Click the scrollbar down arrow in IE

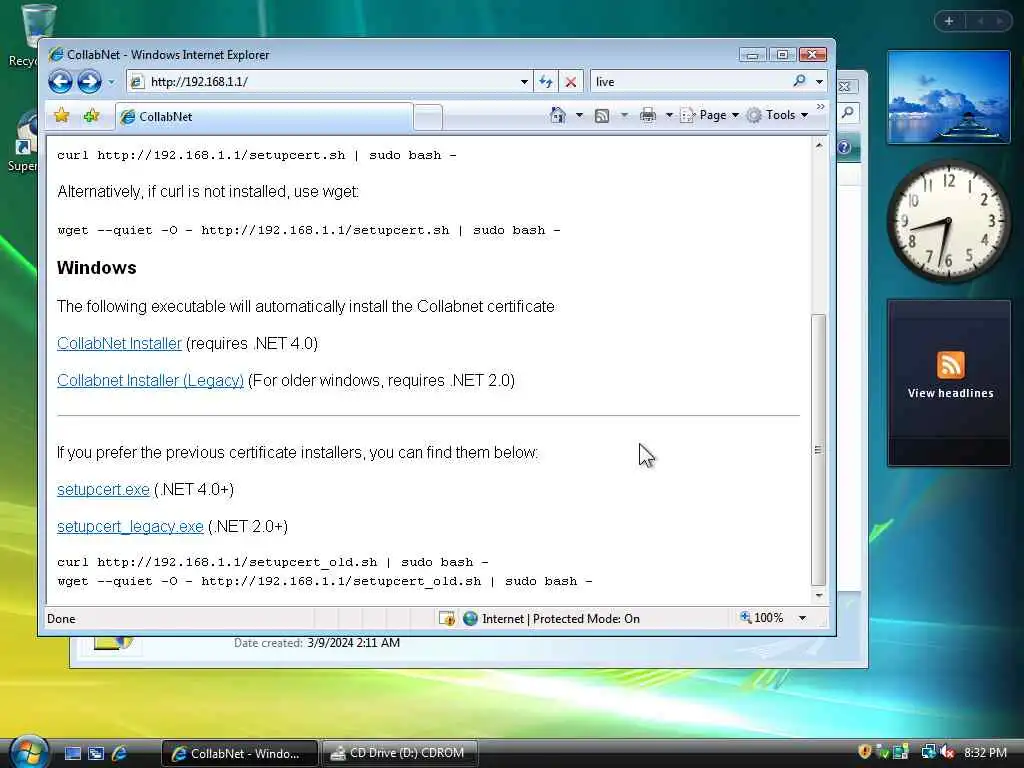818,596
